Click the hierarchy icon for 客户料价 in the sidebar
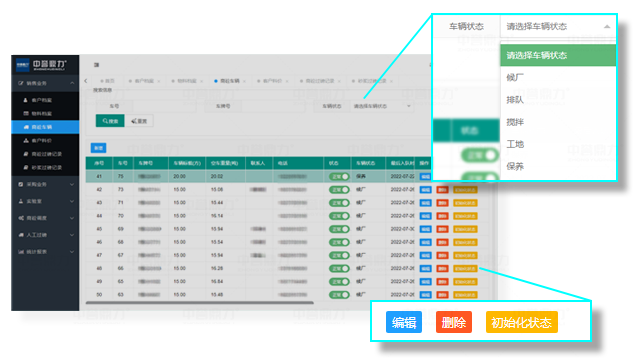 point(26,141)
